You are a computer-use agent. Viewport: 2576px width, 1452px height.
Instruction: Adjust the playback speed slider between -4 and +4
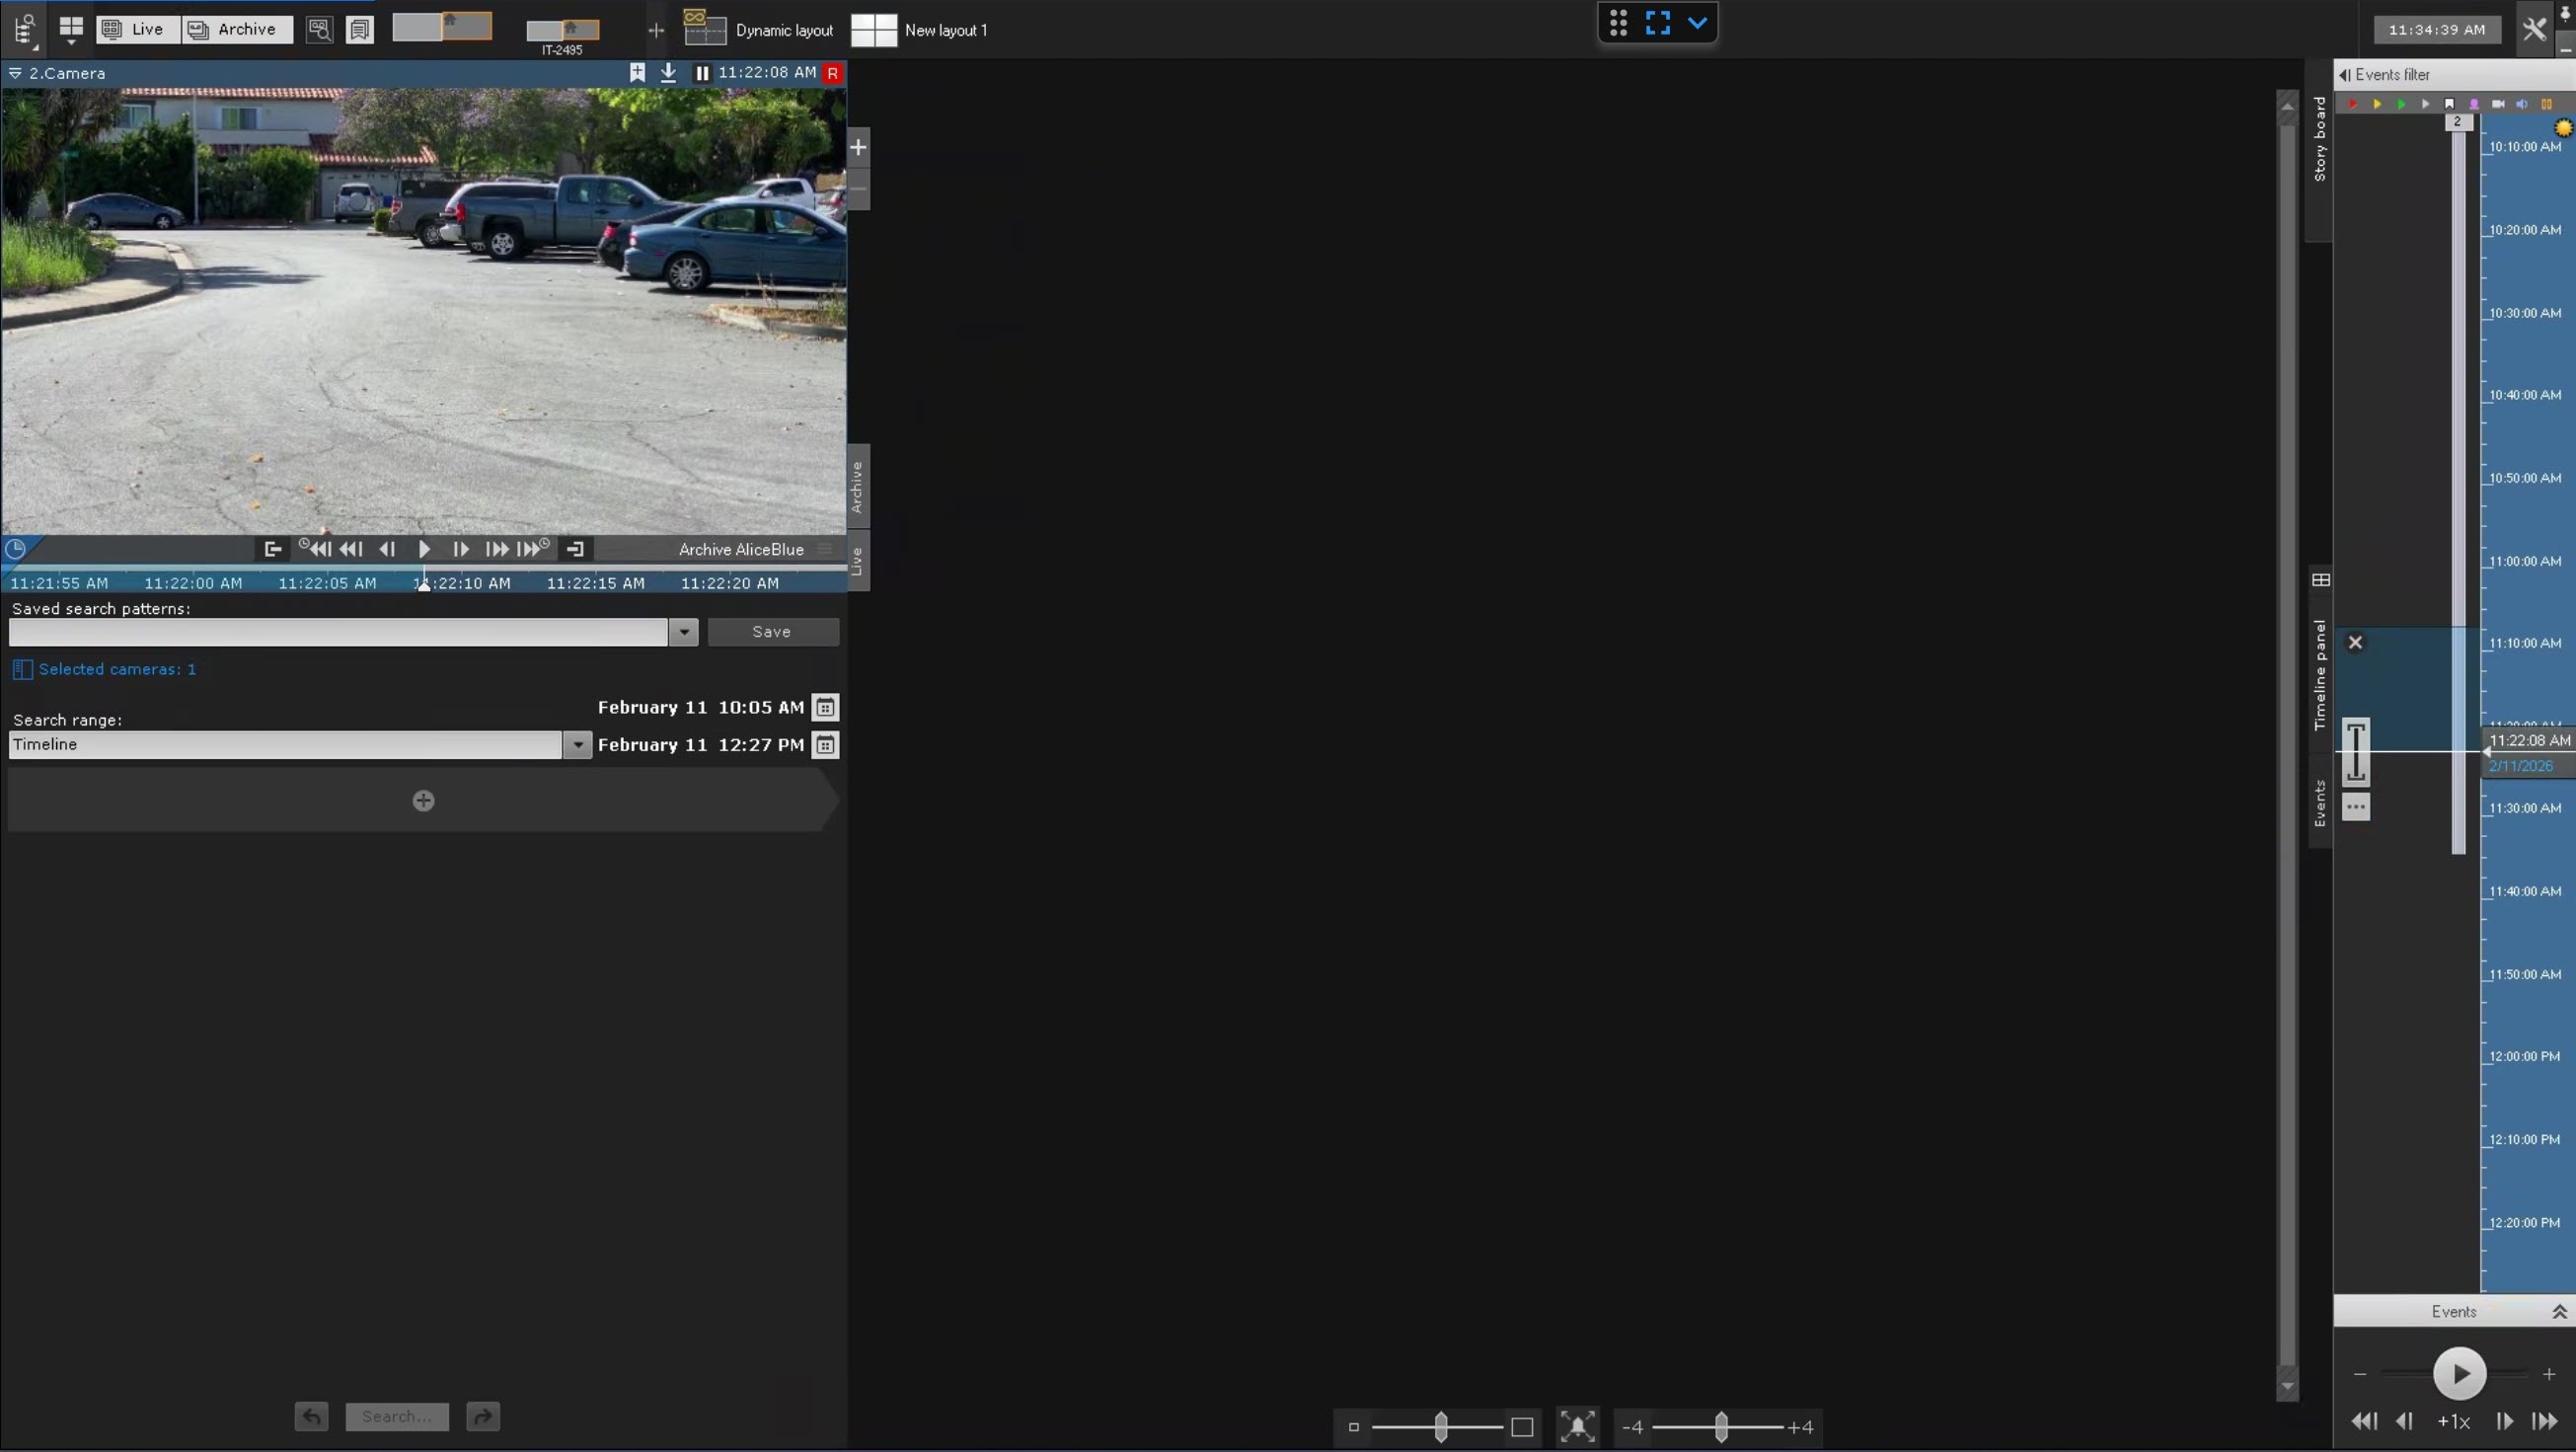pos(1720,1427)
